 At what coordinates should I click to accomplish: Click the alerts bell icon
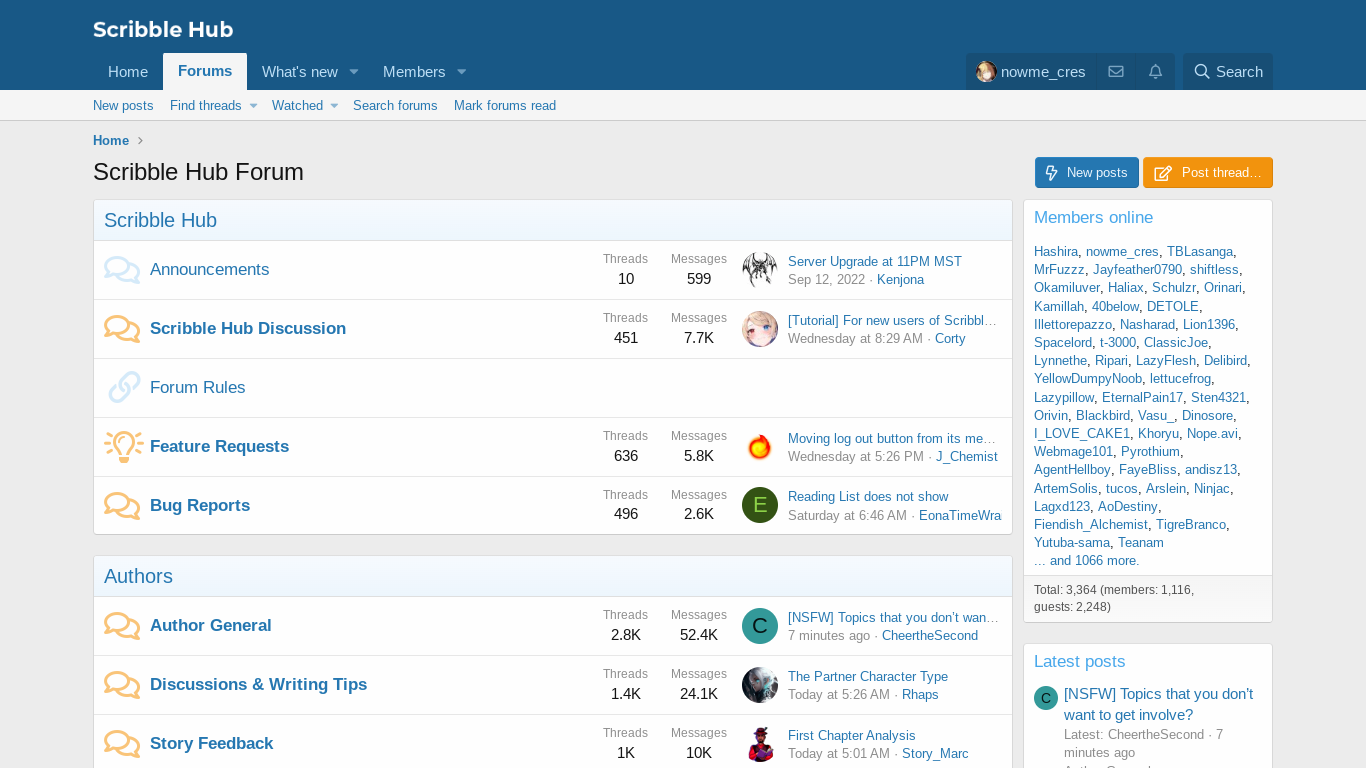1155,72
